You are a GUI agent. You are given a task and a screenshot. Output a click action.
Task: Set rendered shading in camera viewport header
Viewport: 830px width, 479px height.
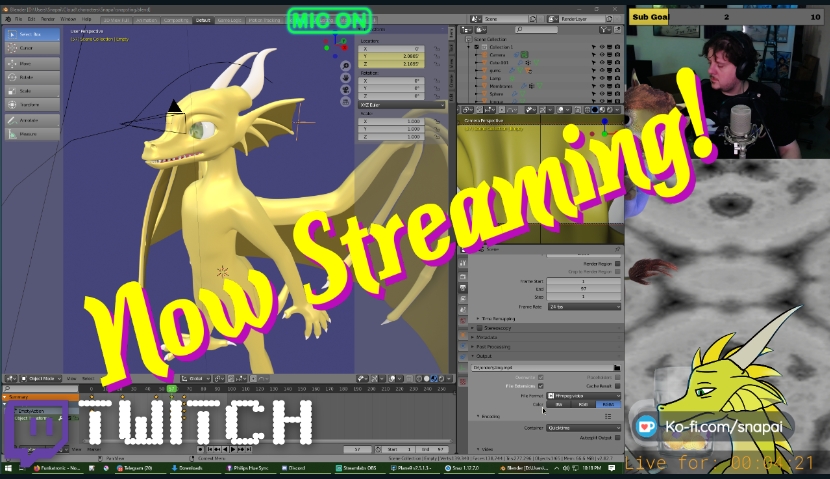tap(609, 110)
